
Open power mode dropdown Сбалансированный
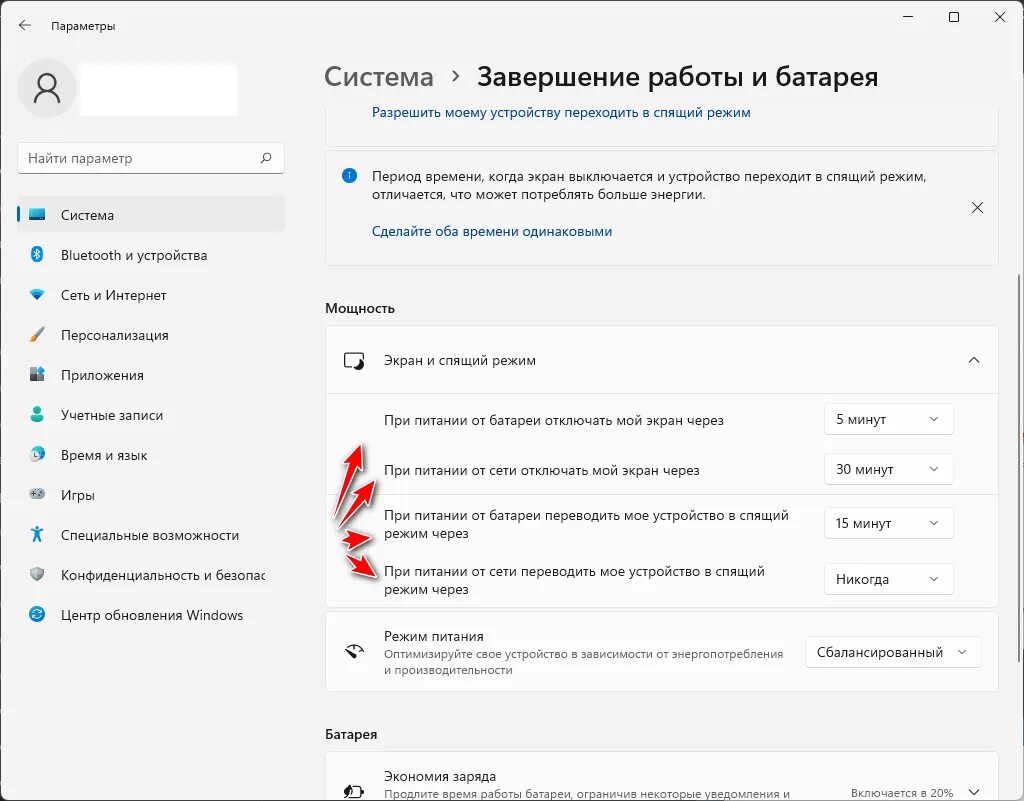893,652
